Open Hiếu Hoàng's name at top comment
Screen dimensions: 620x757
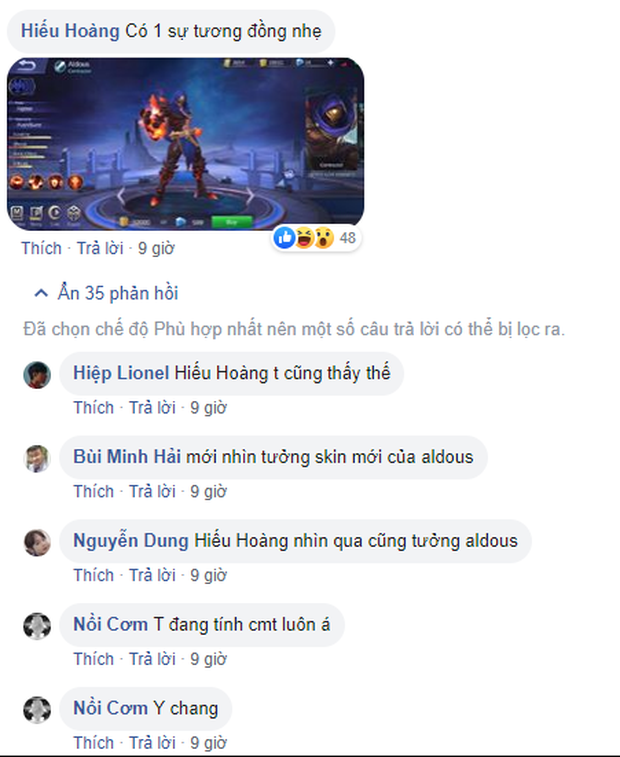[x=70, y=31]
